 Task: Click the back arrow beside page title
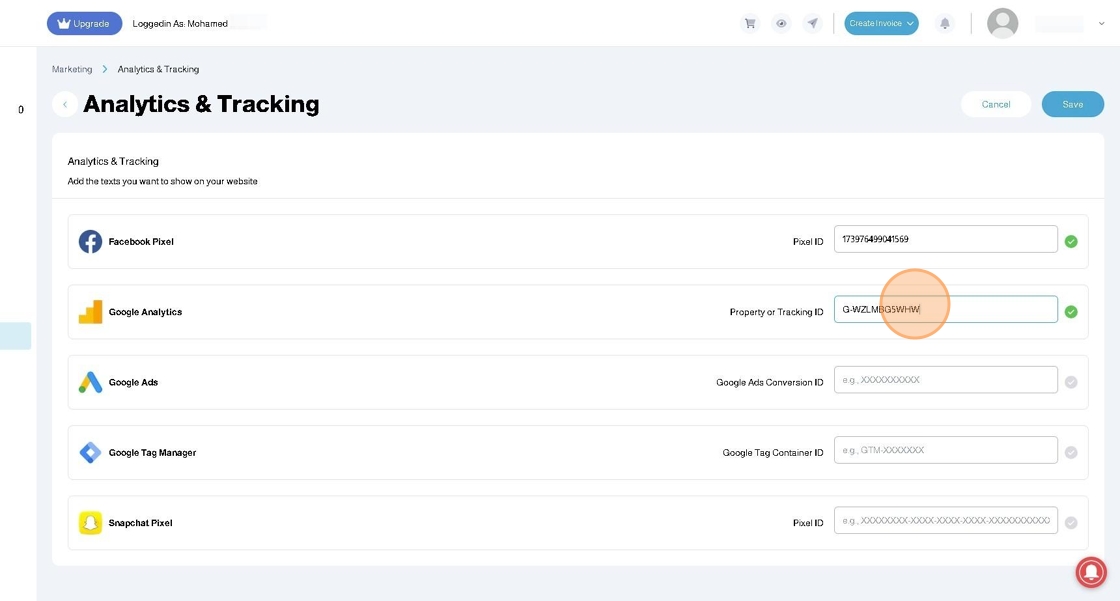point(65,104)
